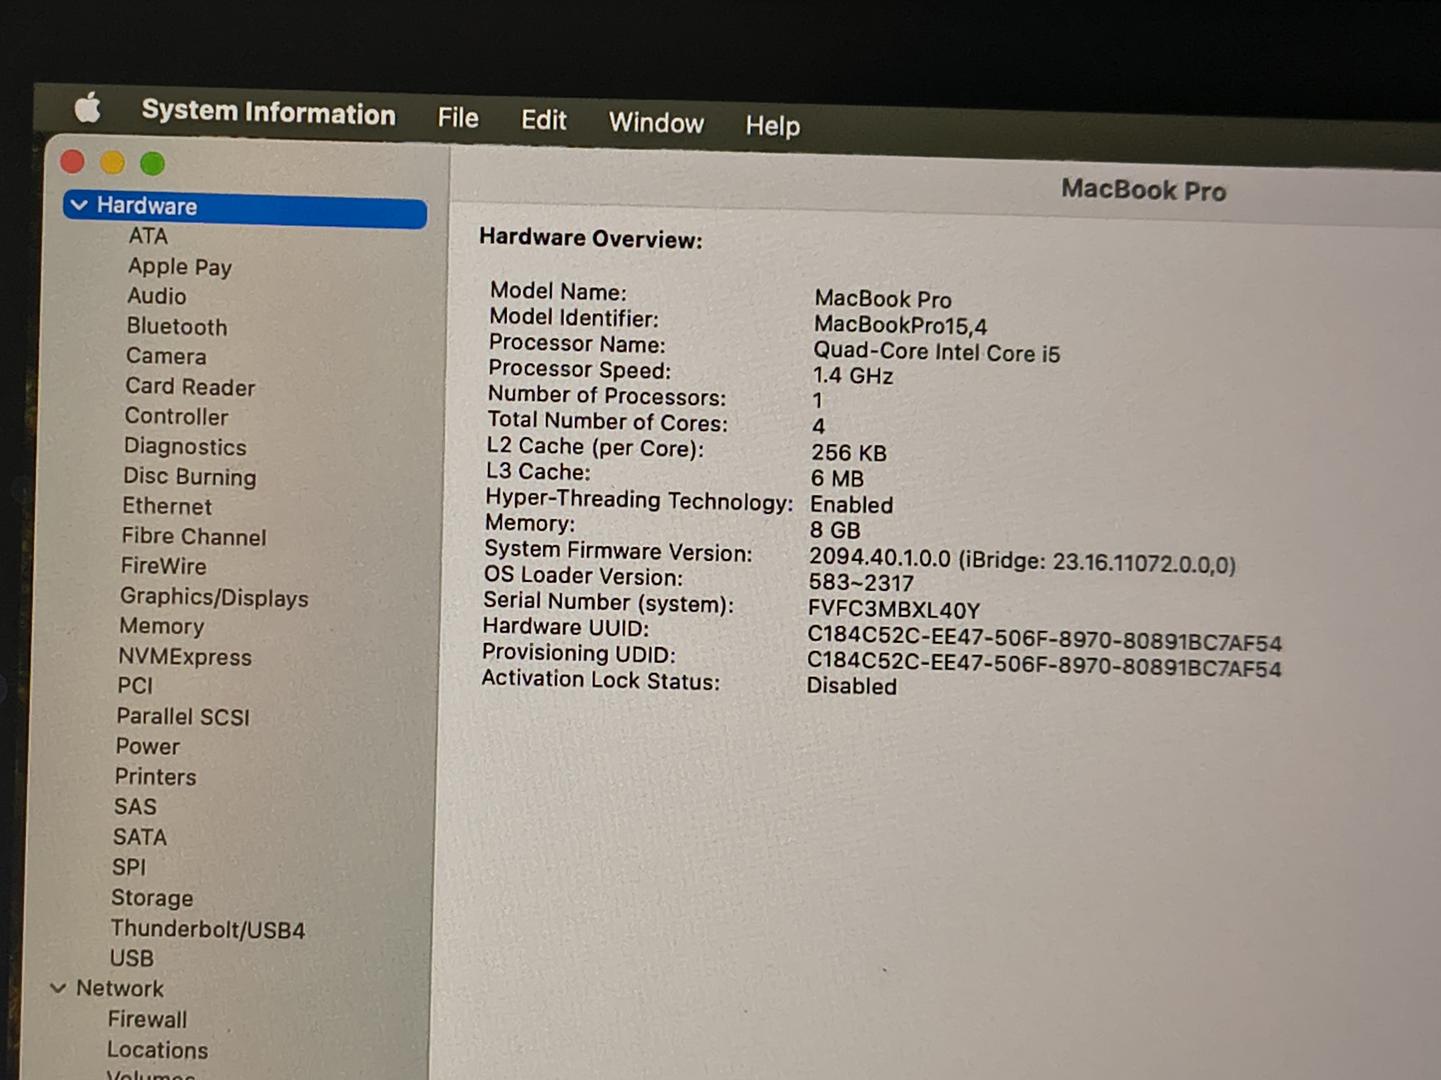Select Graphics/Displays in the sidebar
The image size is (1441, 1080).
214,597
